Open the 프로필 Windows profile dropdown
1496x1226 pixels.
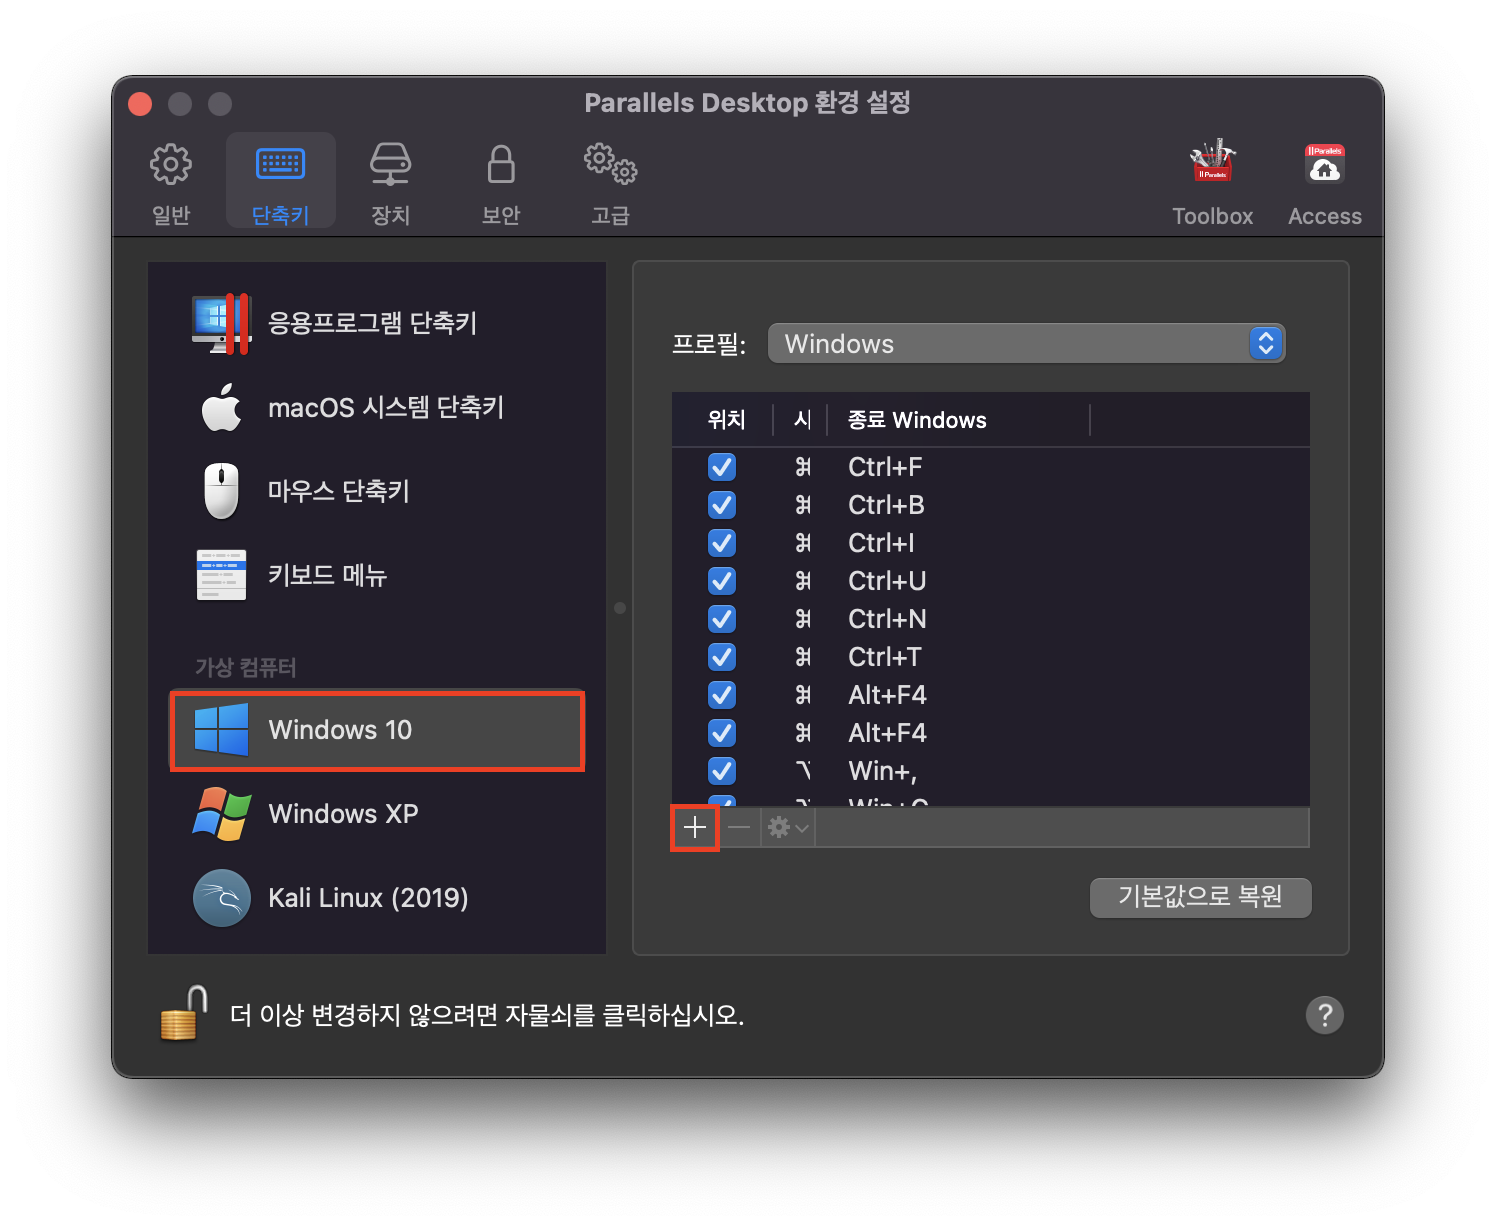tap(1026, 344)
